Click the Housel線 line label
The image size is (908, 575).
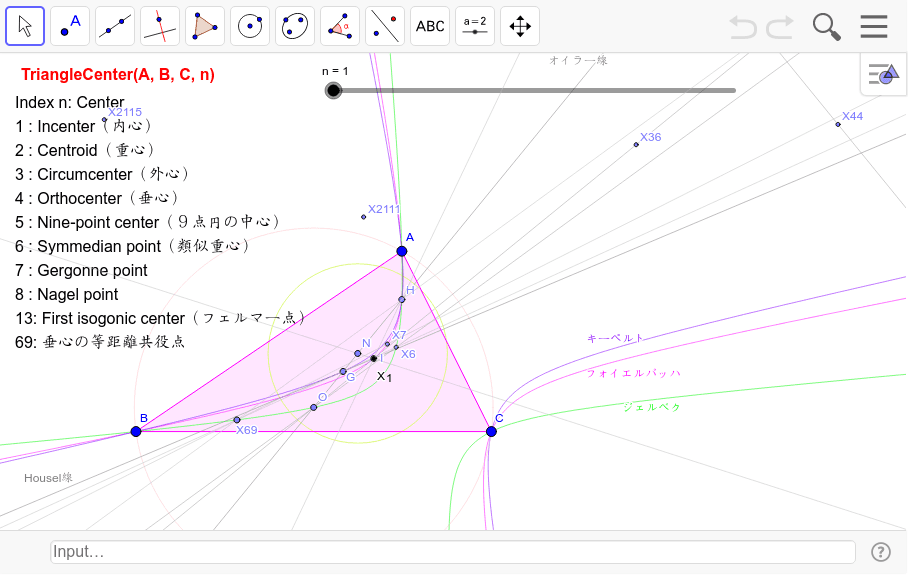pos(48,478)
